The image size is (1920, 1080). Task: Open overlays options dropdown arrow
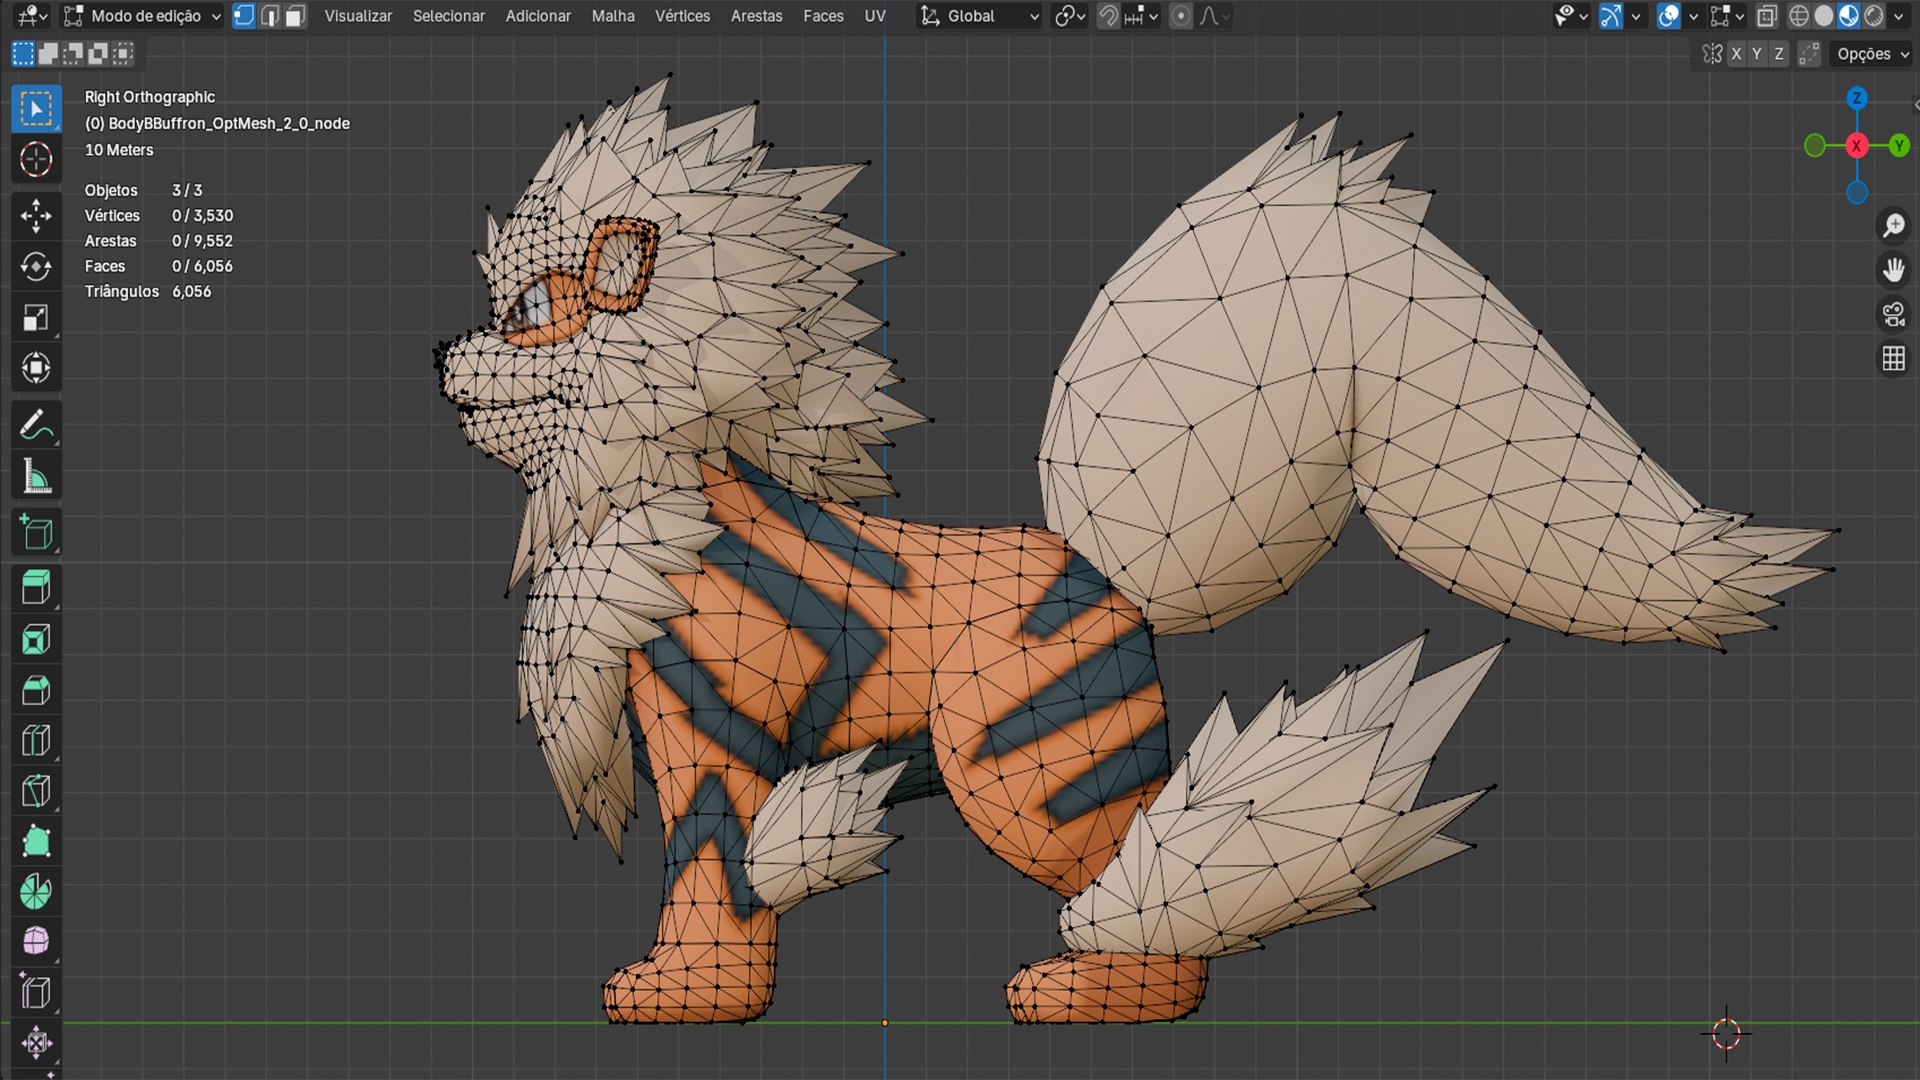pyautogui.click(x=1693, y=16)
